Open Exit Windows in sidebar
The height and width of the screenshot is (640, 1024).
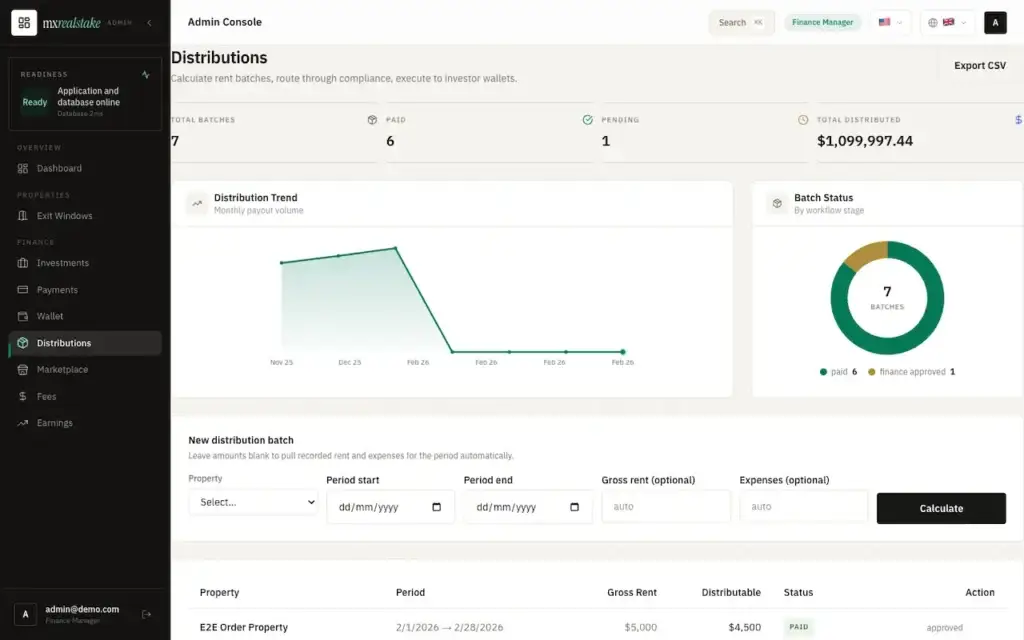tap(85, 216)
